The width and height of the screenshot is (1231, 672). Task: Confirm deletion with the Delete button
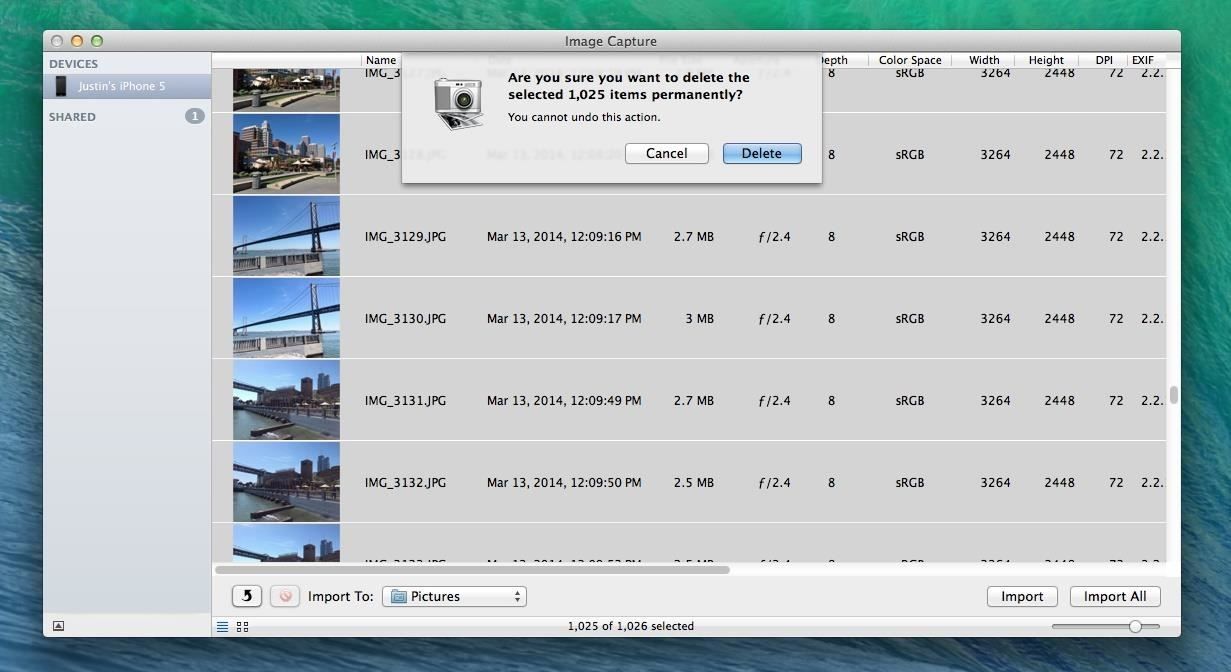click(x=761, y=153)
